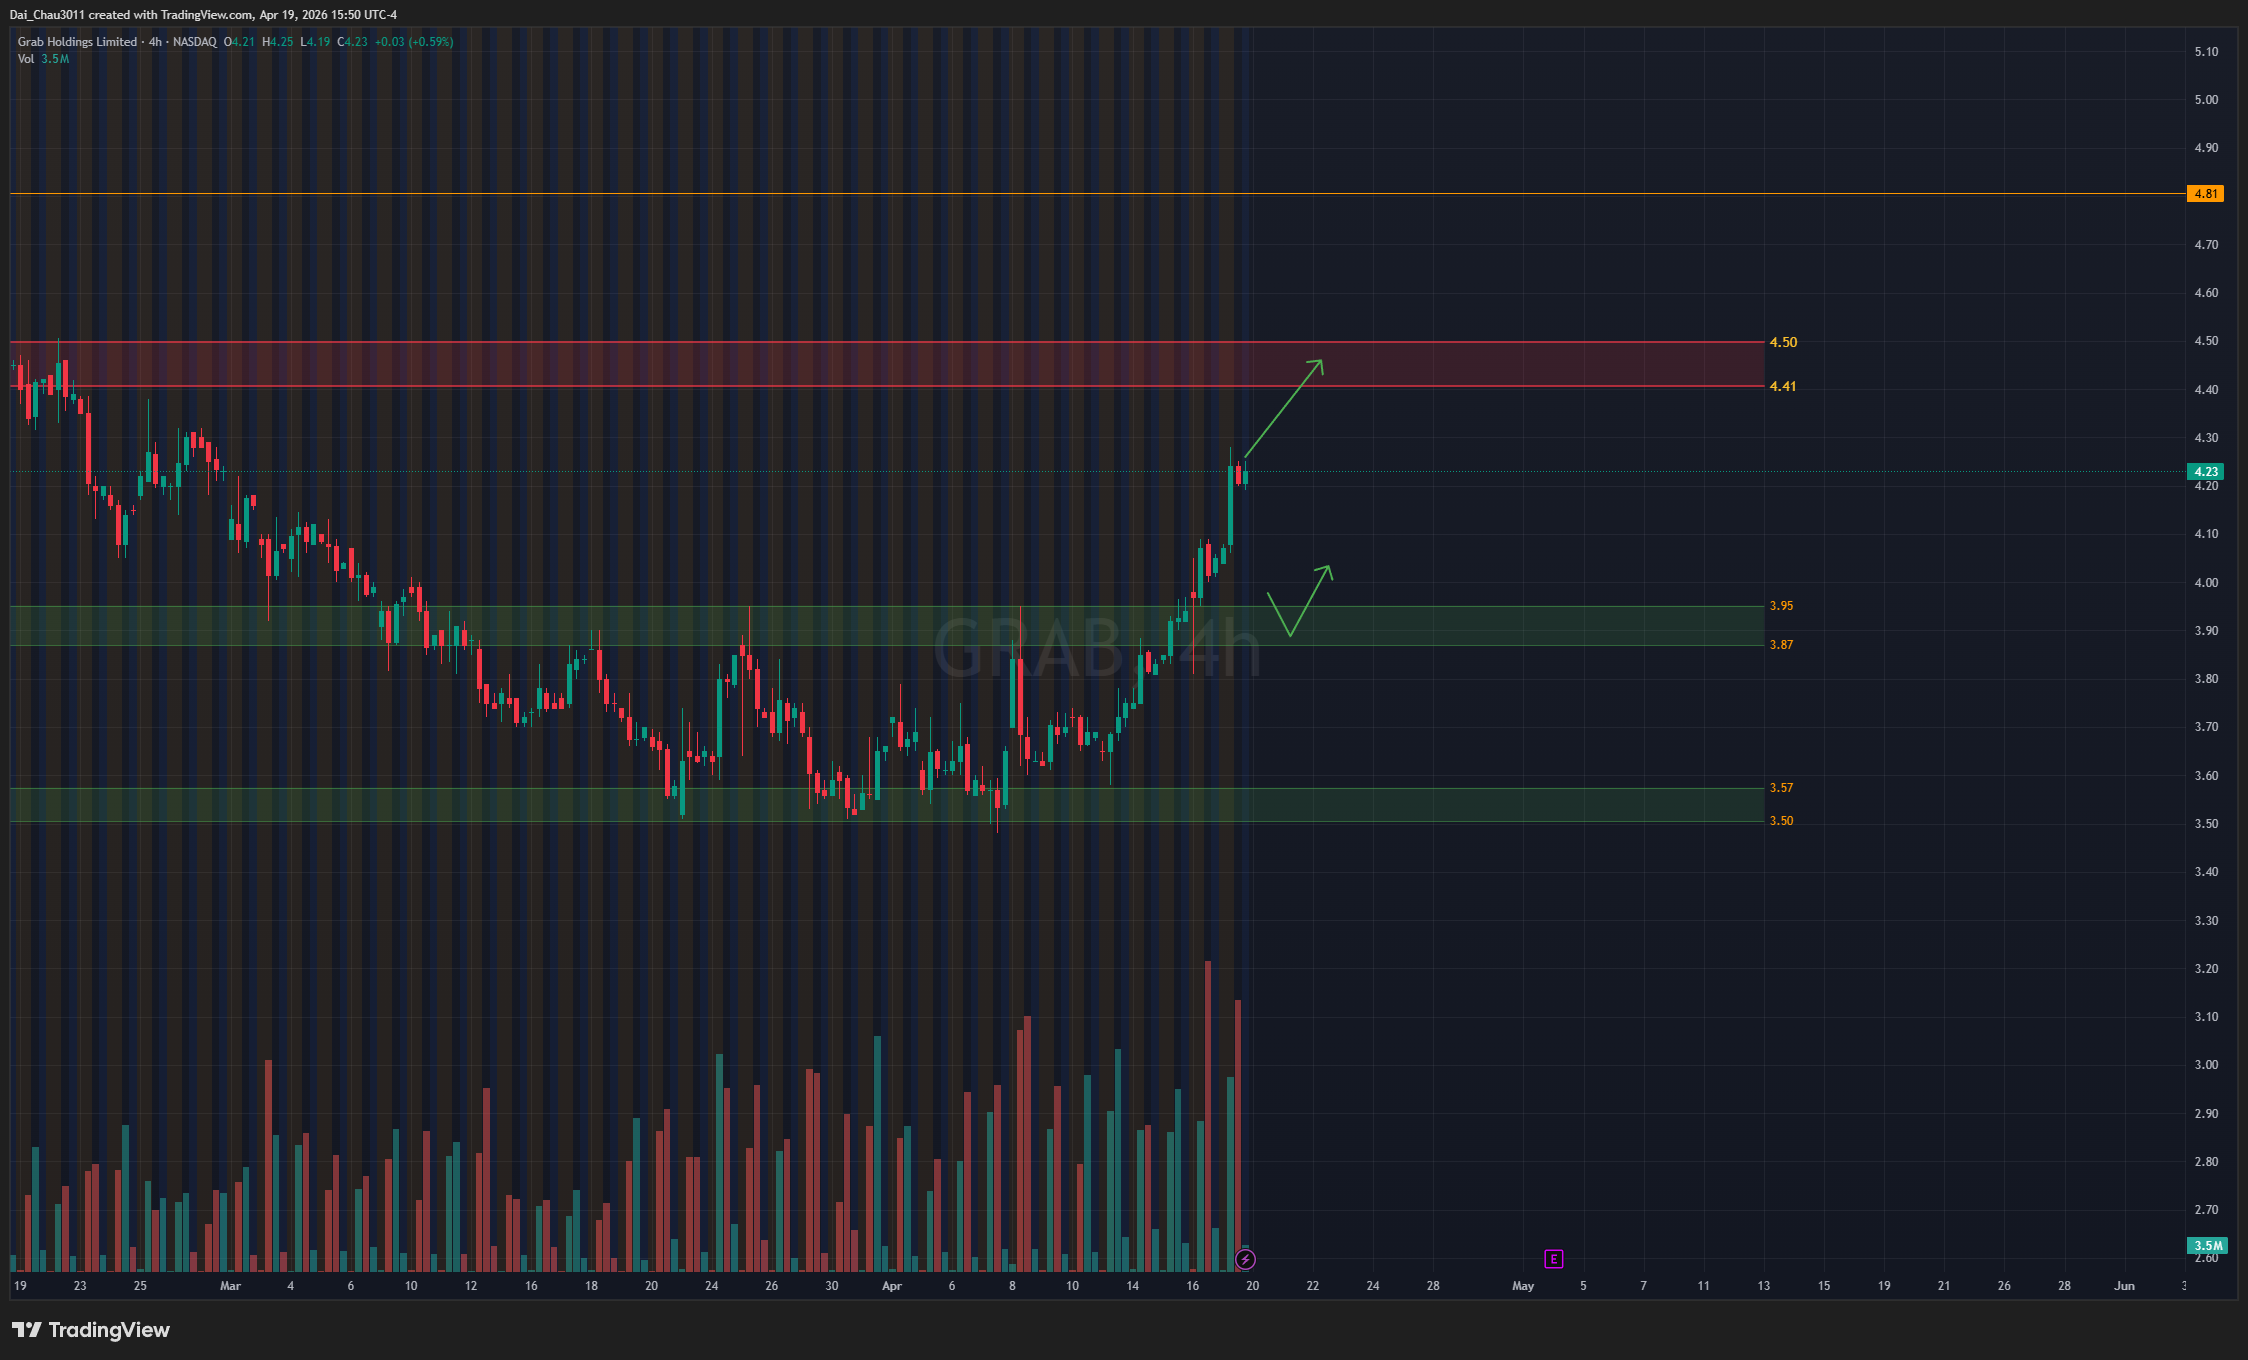This screenshot has height=1360, width=2248.
Task: Click the green 4.23 current price tag
Action: click(2205, 472)
